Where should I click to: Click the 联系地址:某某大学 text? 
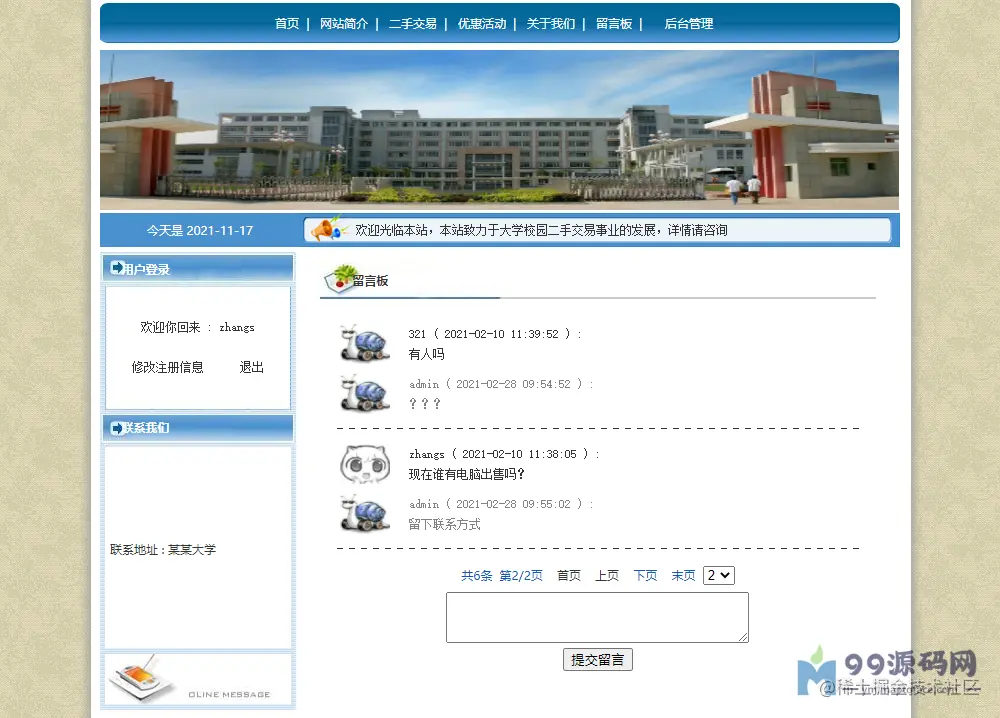pyautogui.click(x=163, y=550)
